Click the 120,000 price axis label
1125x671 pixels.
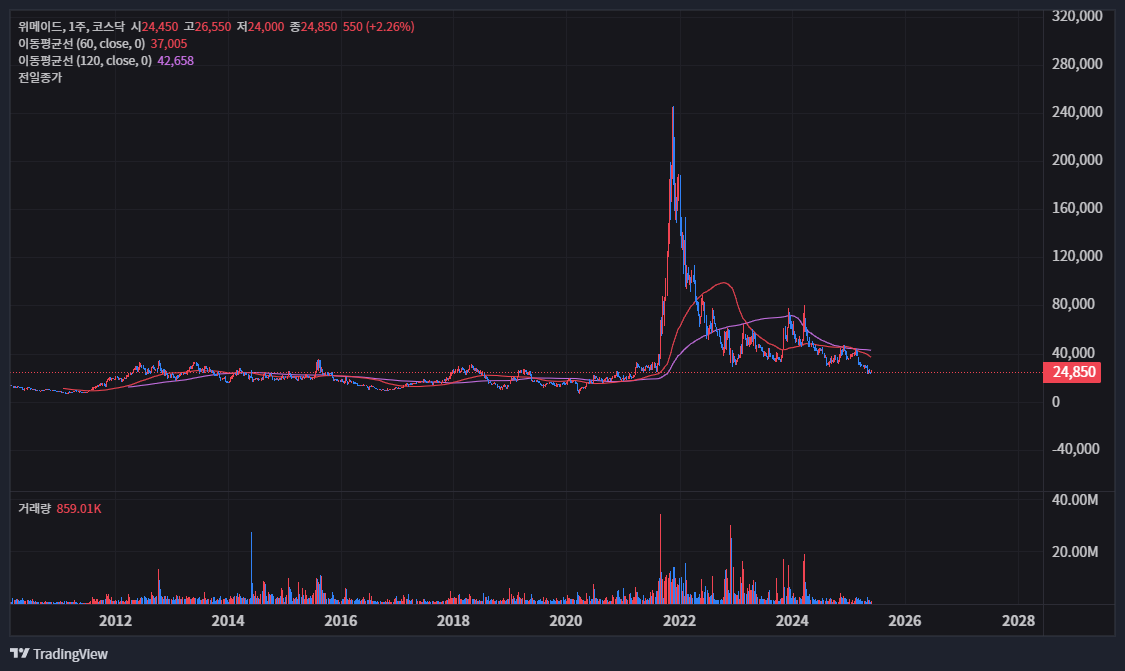[x=1077, y=256]
